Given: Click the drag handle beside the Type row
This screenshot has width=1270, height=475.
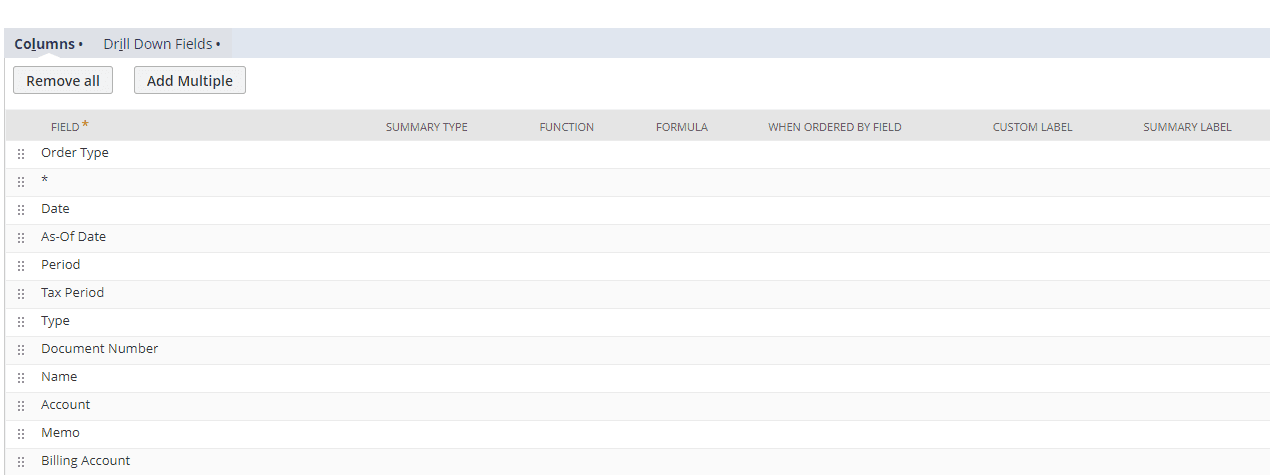Looking at the screenshot, I should [x=21, y=322].
